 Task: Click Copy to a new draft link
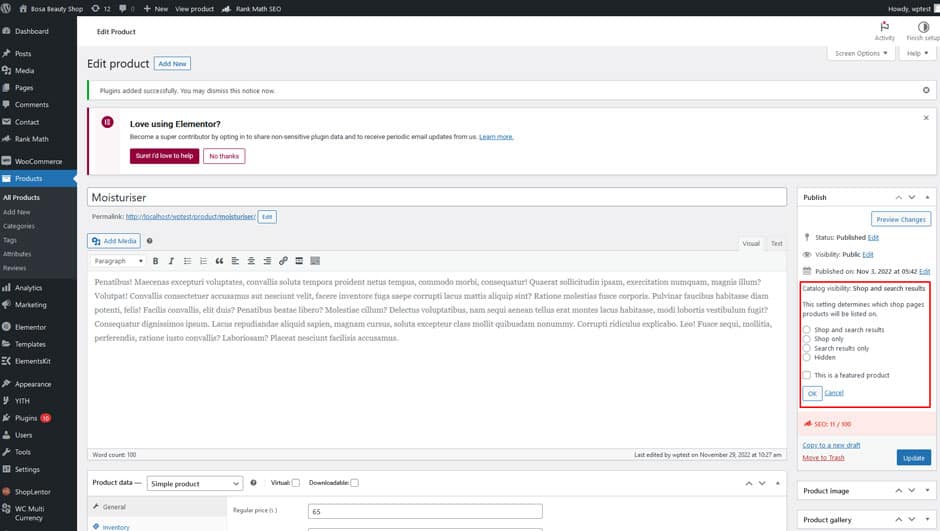(831, 445)
